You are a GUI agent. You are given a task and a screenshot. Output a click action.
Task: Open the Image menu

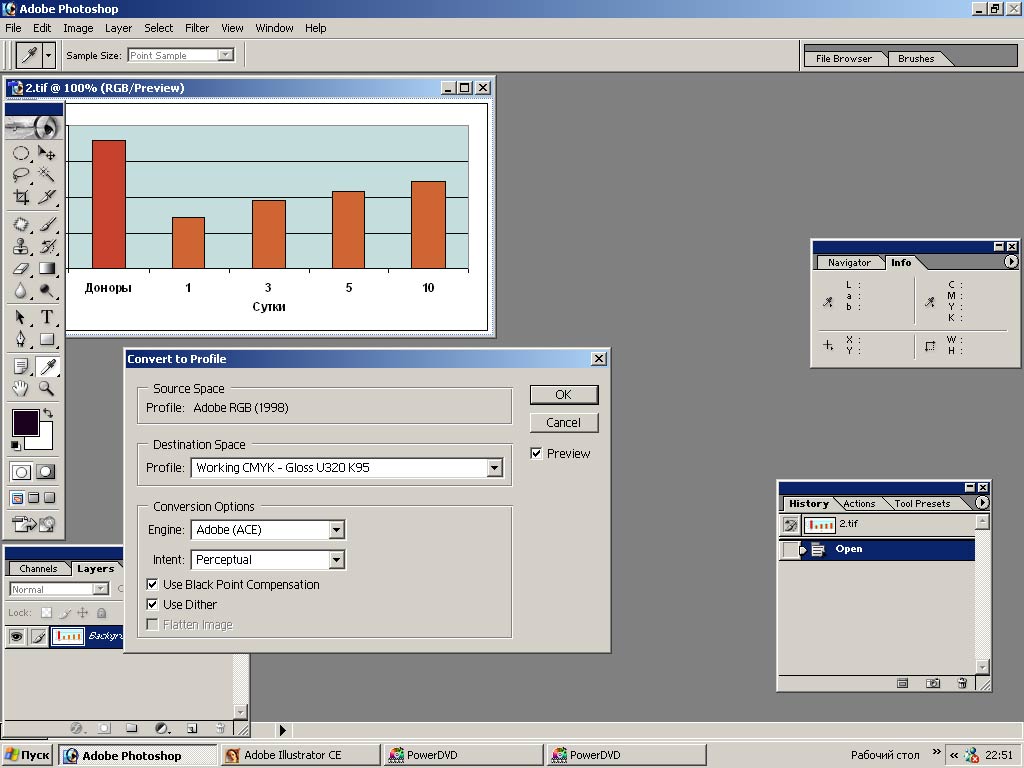78,28
